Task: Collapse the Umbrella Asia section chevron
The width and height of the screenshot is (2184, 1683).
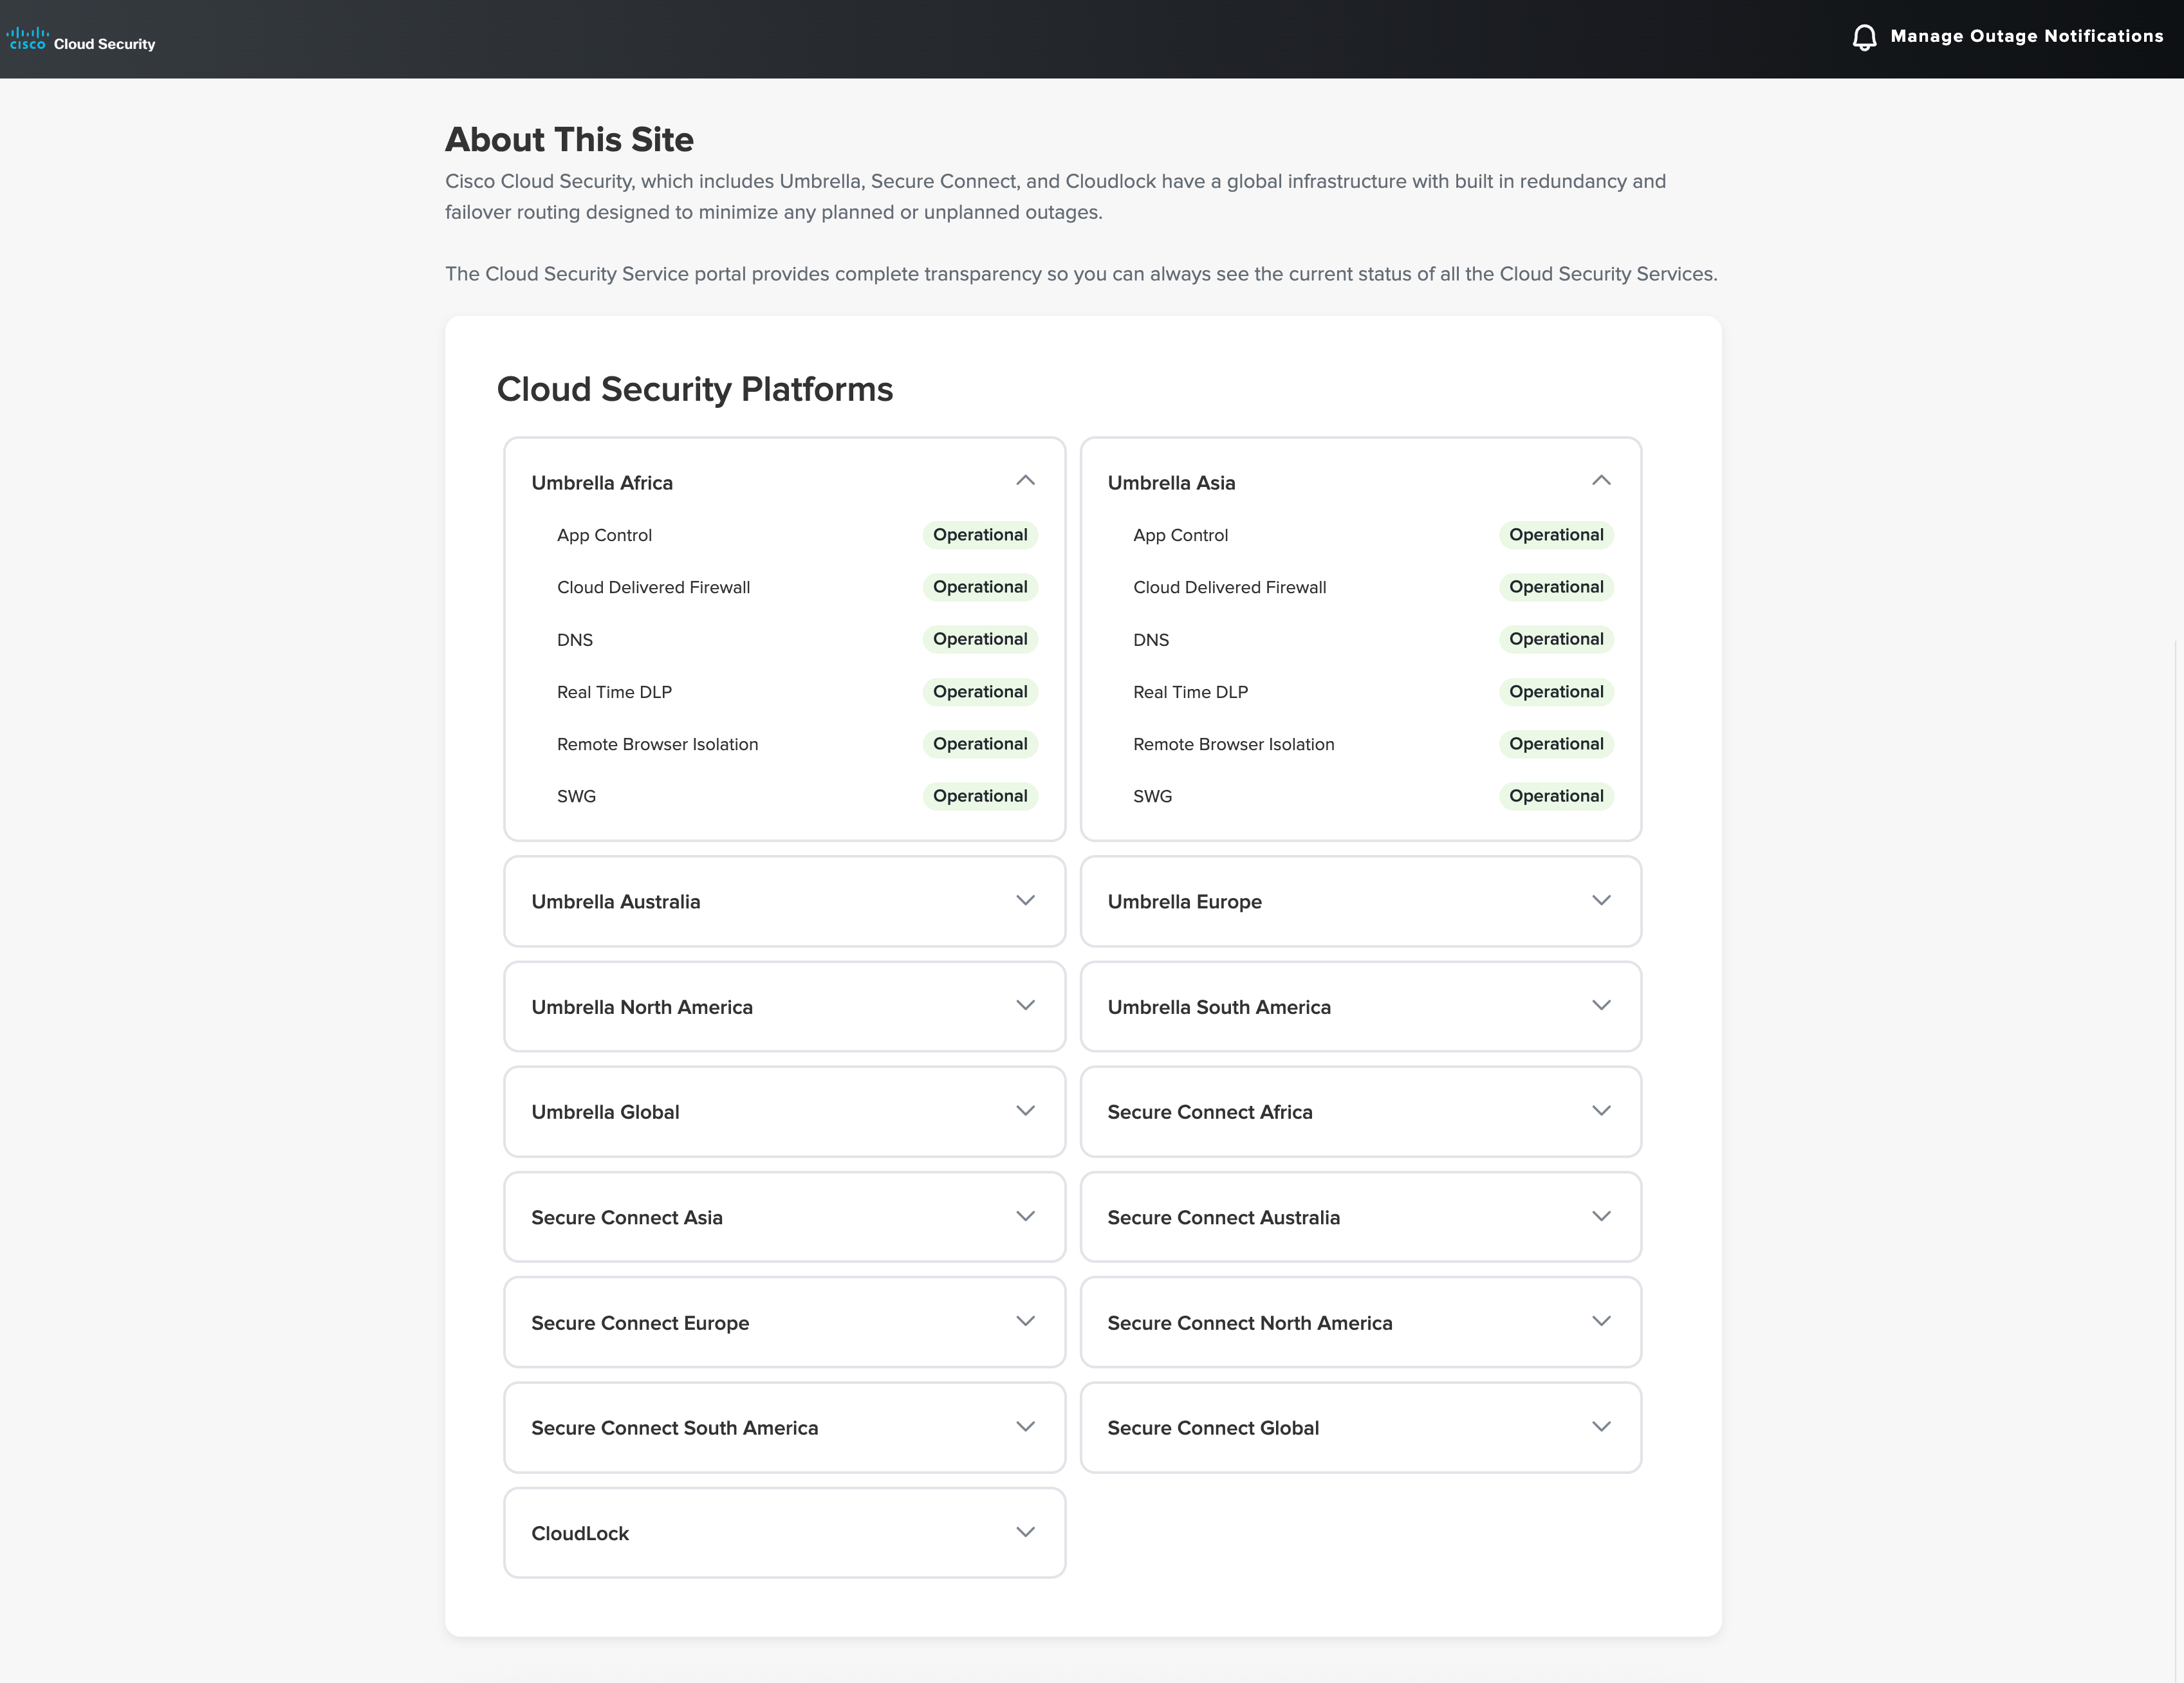Action: [x=1601, y=480]
